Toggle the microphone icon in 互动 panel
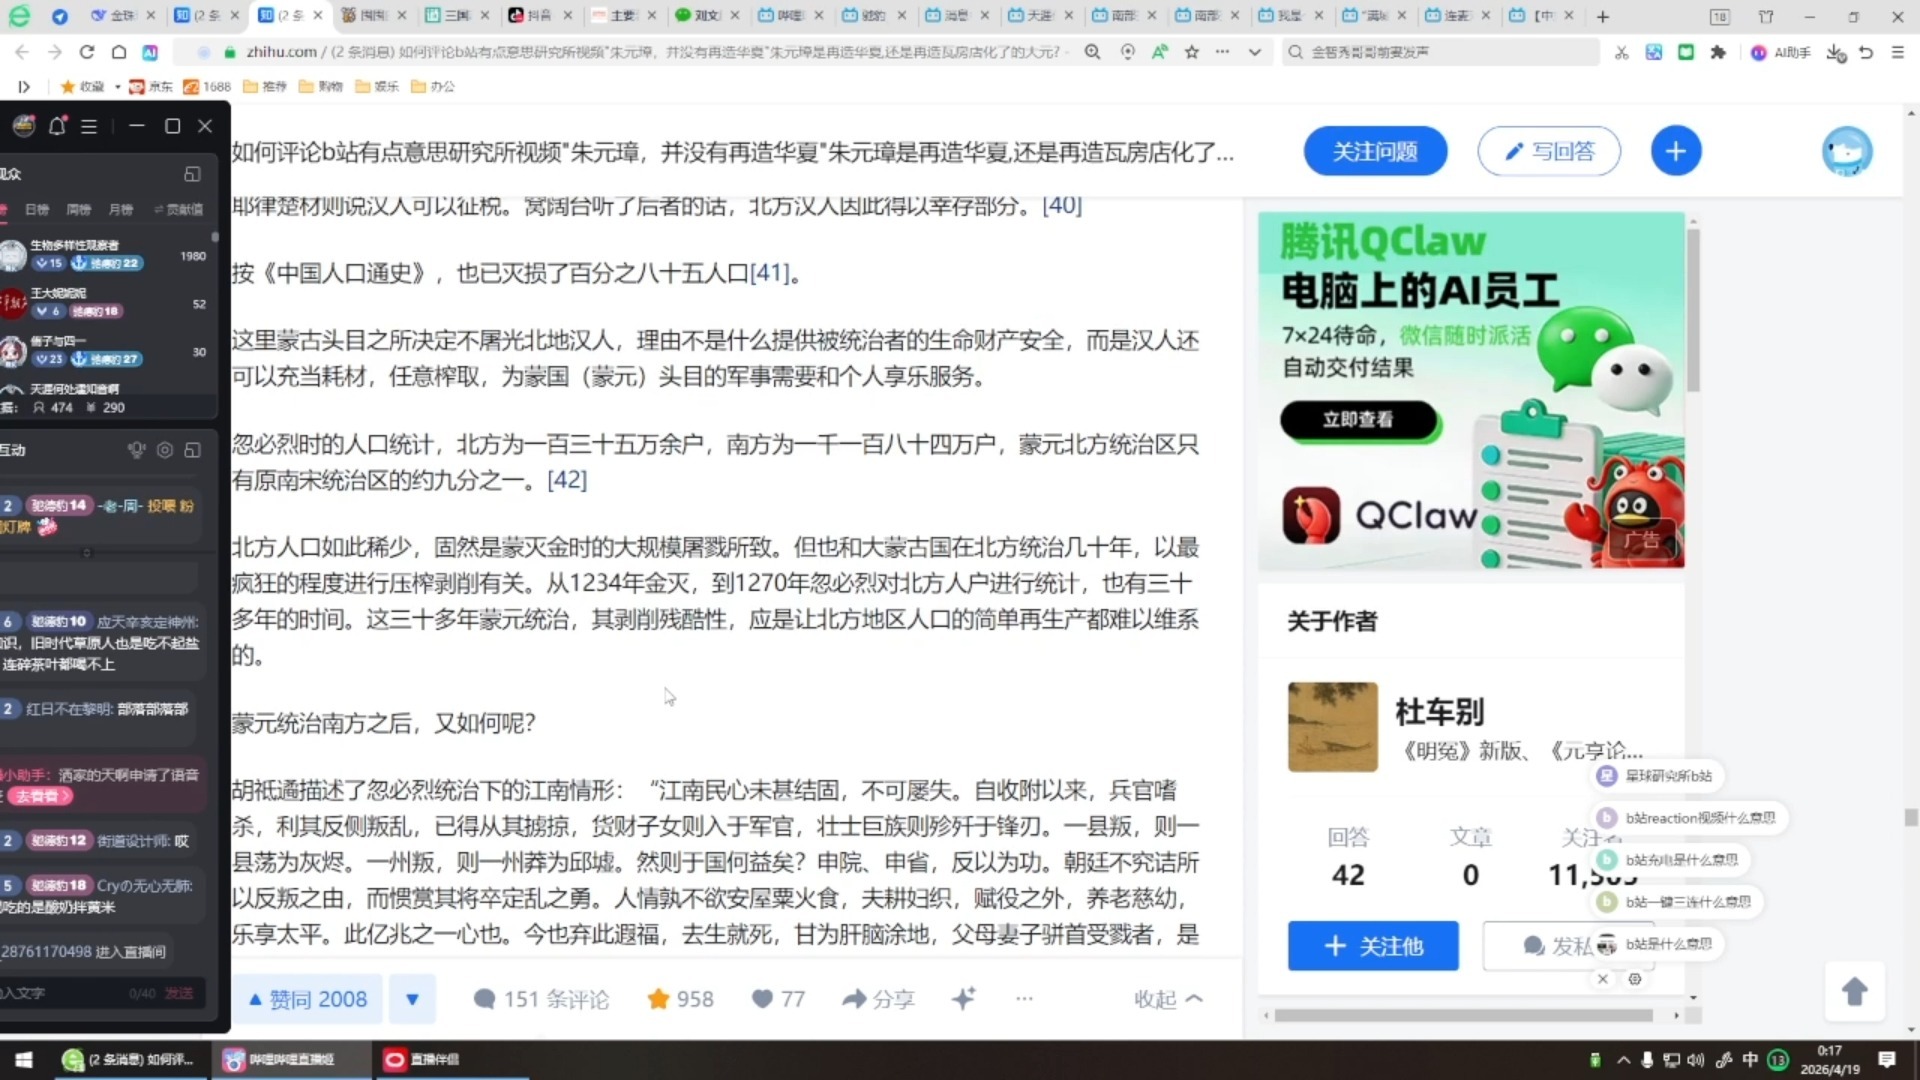This screenshot has width=1920, height=1080. 136,450
